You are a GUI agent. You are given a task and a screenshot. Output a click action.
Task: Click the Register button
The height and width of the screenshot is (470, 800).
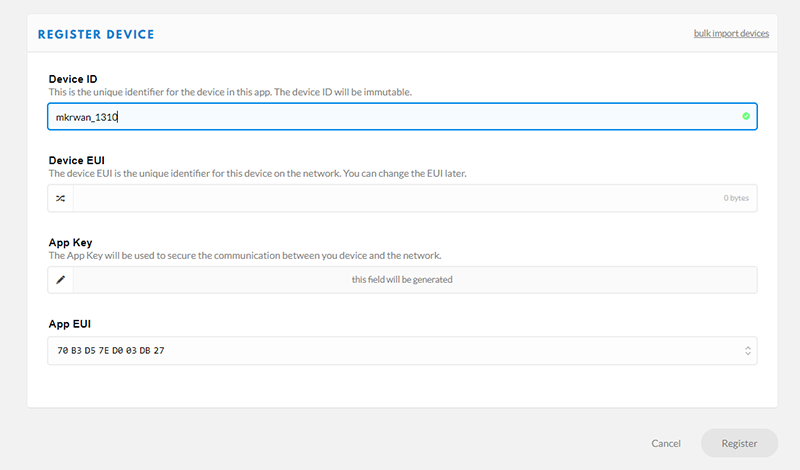coord(739,443)
